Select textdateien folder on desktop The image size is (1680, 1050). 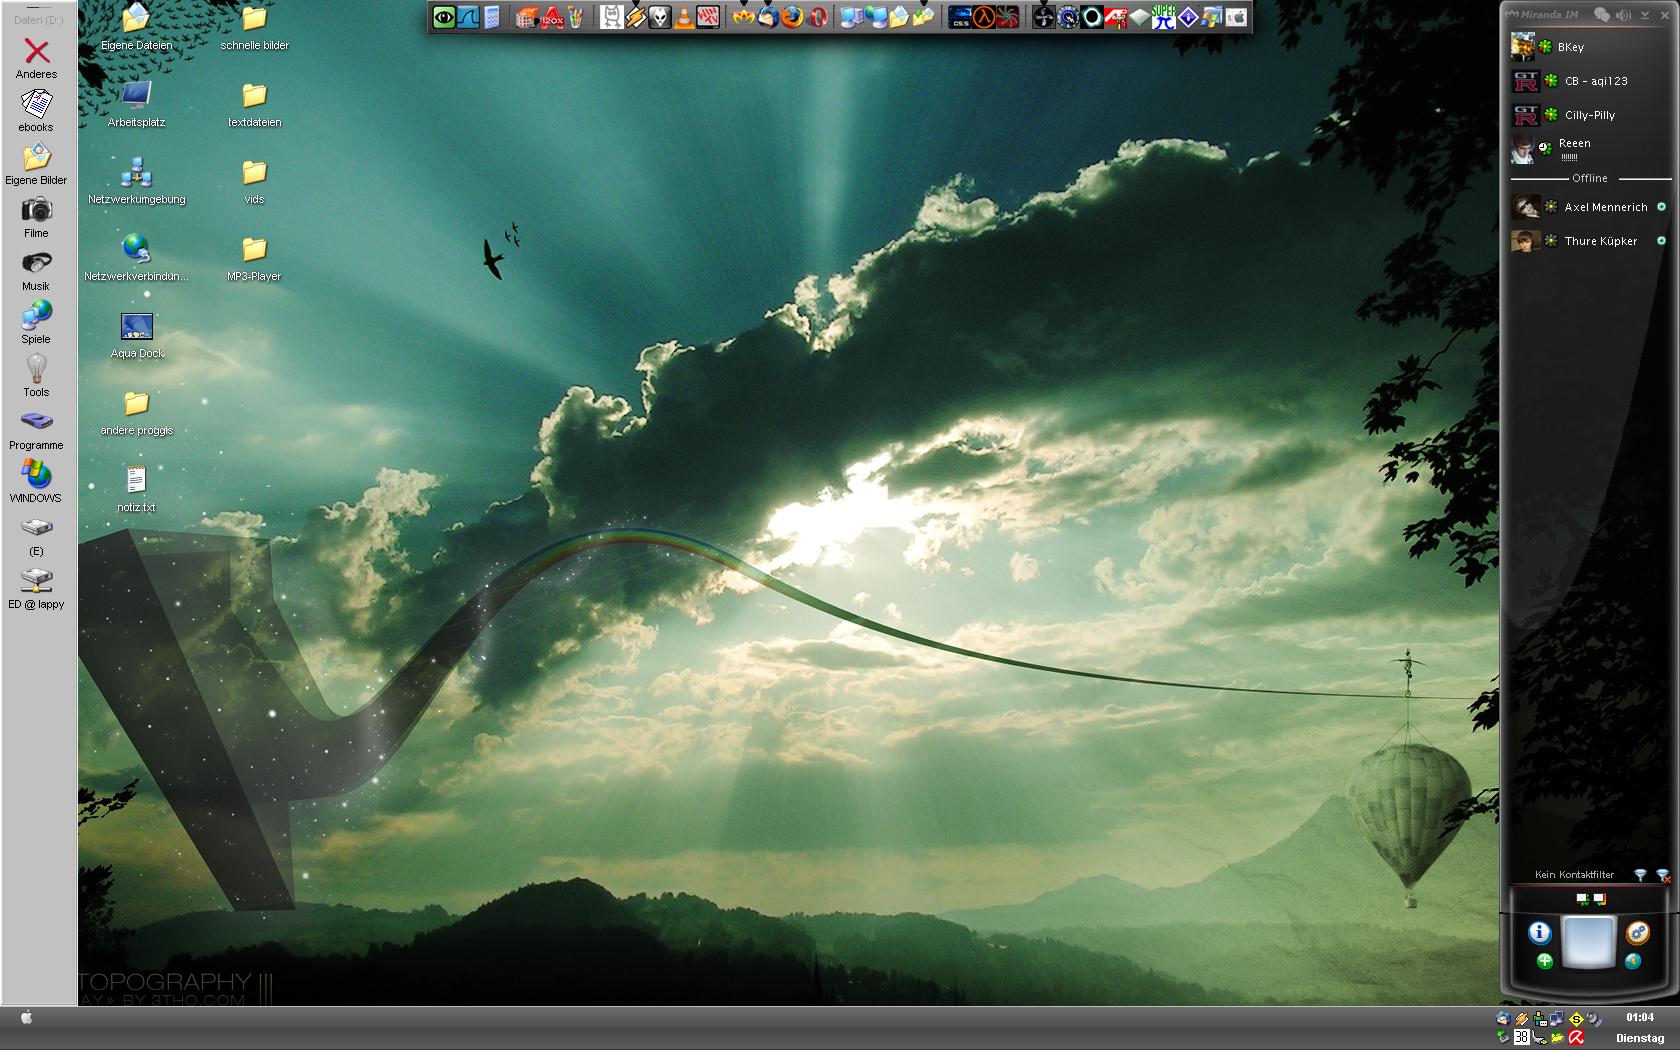(255, 104)
